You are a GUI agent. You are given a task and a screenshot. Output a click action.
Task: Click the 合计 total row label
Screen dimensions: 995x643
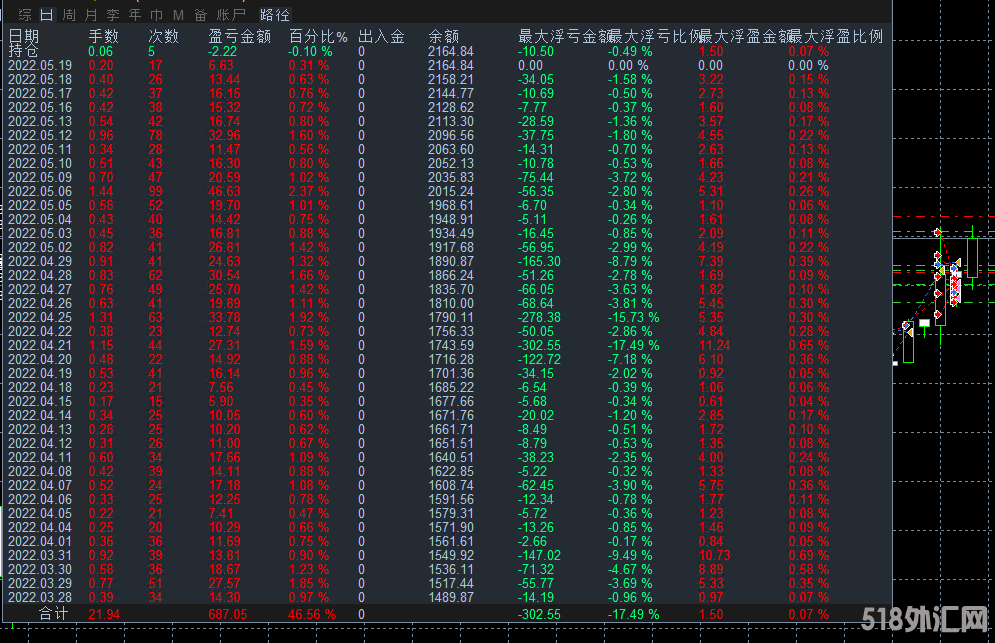[53, 614]
